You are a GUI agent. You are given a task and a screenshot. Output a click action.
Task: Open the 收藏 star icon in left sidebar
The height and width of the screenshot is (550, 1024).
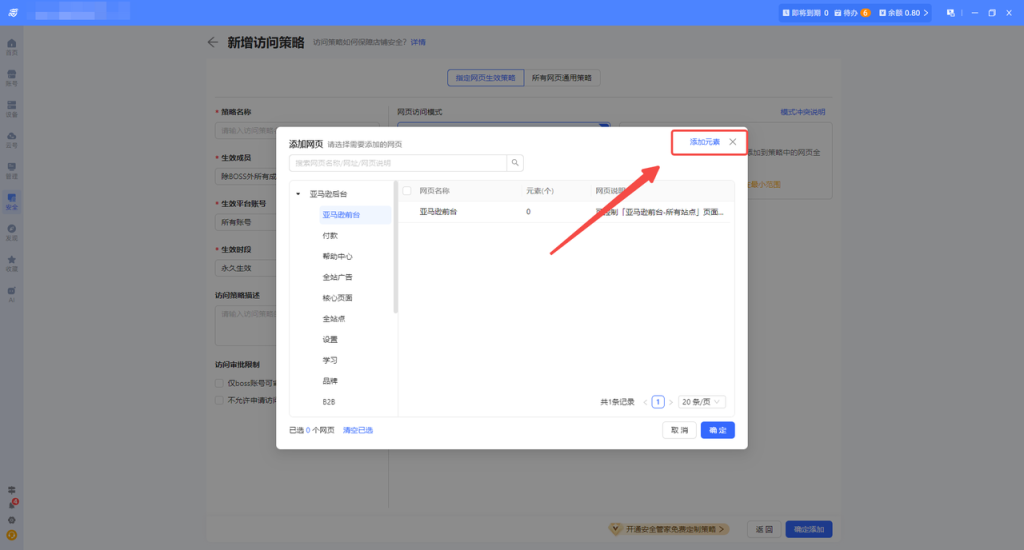click(12, 260)
